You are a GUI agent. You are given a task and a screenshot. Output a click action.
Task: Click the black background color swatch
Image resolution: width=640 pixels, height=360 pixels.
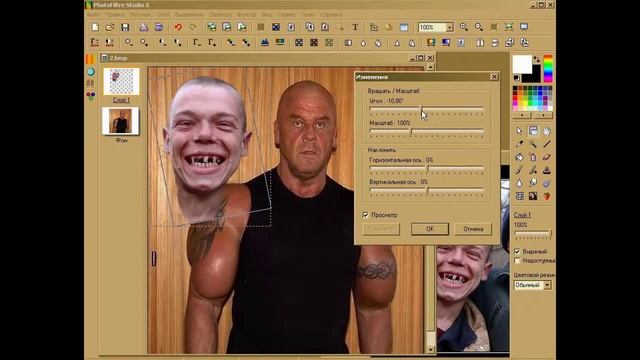(533, 77)
